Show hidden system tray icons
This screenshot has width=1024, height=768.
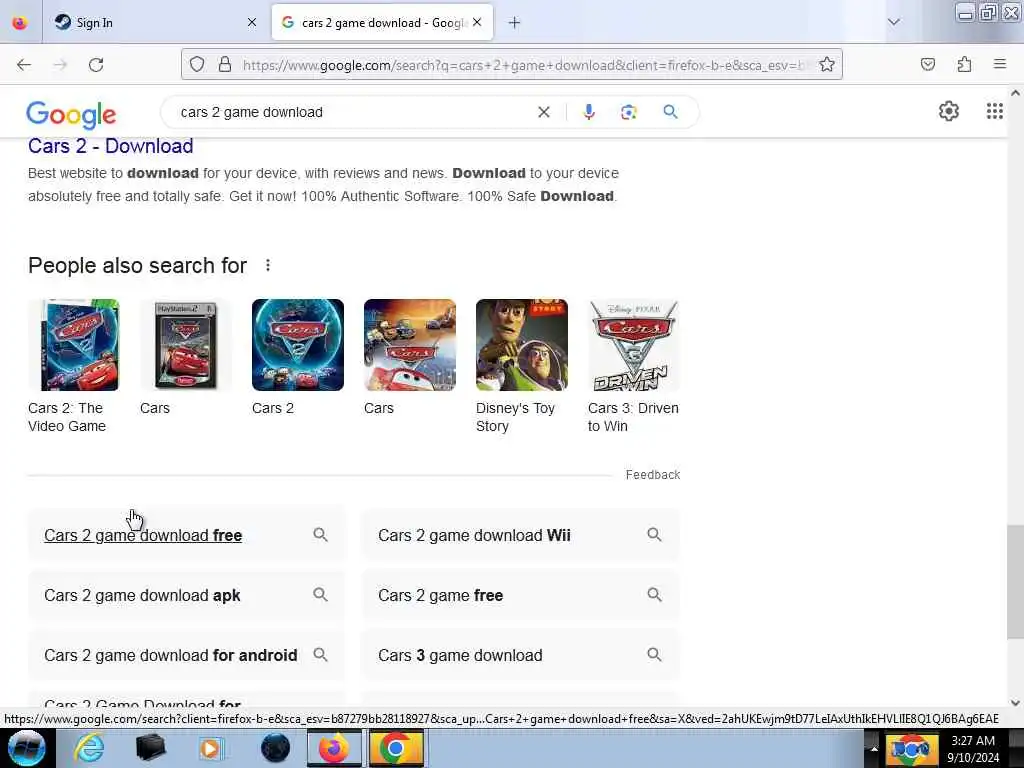tap(874, 748)
